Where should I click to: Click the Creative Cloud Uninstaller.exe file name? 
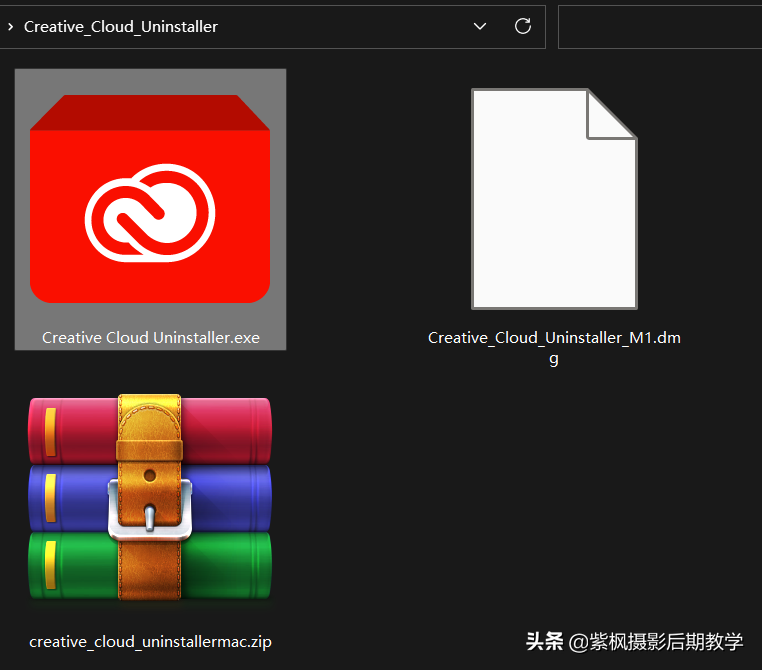(x=151, y=338)
